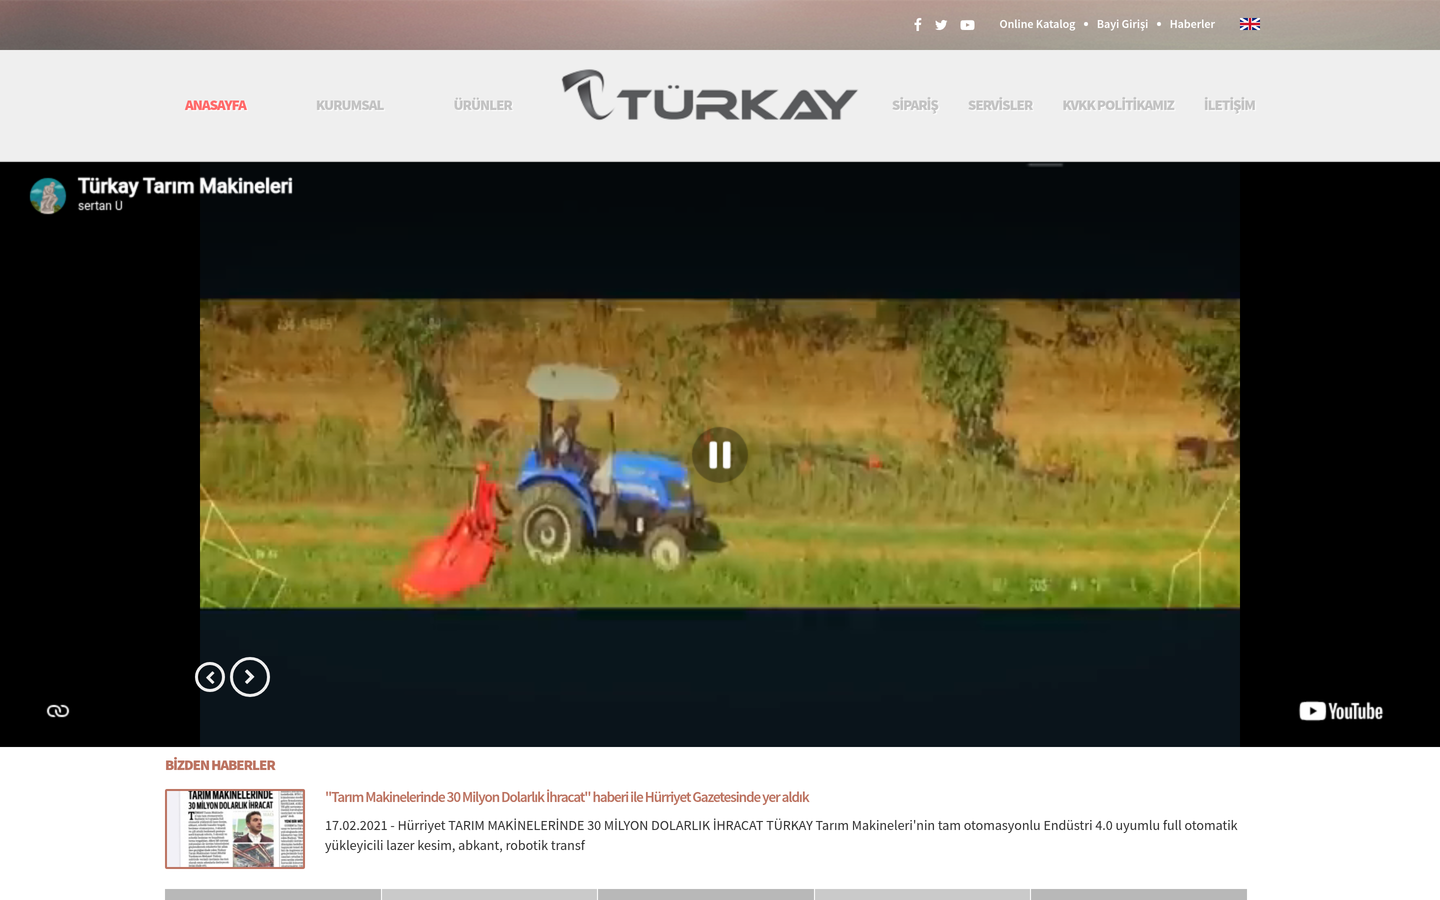Screen dimensions: 1440x900
Task: Open the YouTube icon in top bar
Action: click(967, 25)
